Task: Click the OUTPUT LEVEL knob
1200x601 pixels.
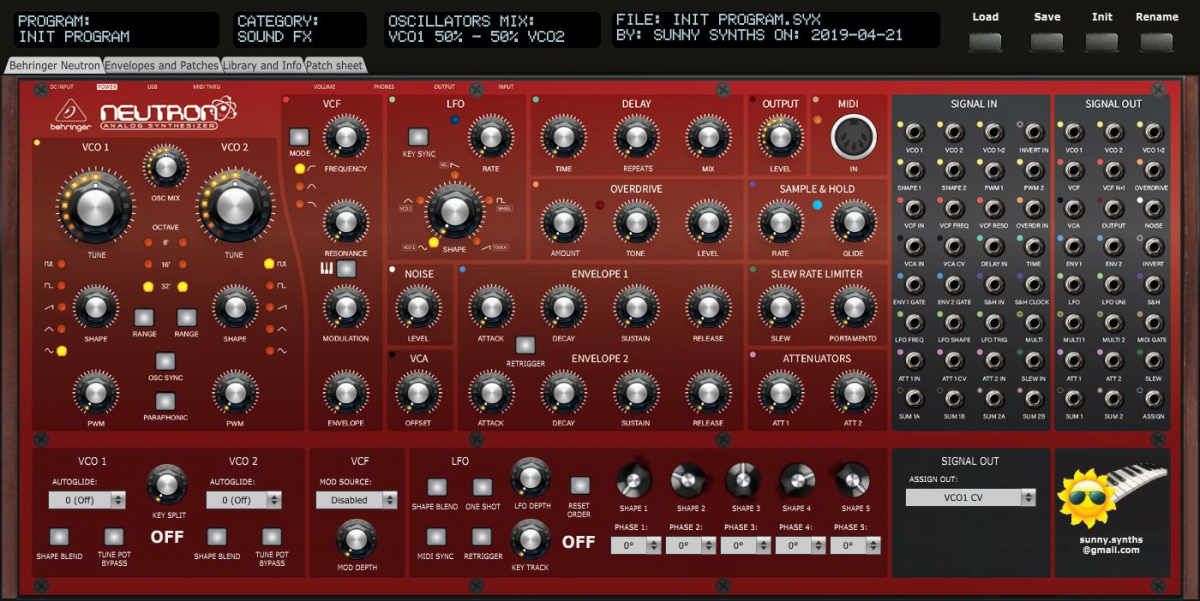Action: point(780,135)
